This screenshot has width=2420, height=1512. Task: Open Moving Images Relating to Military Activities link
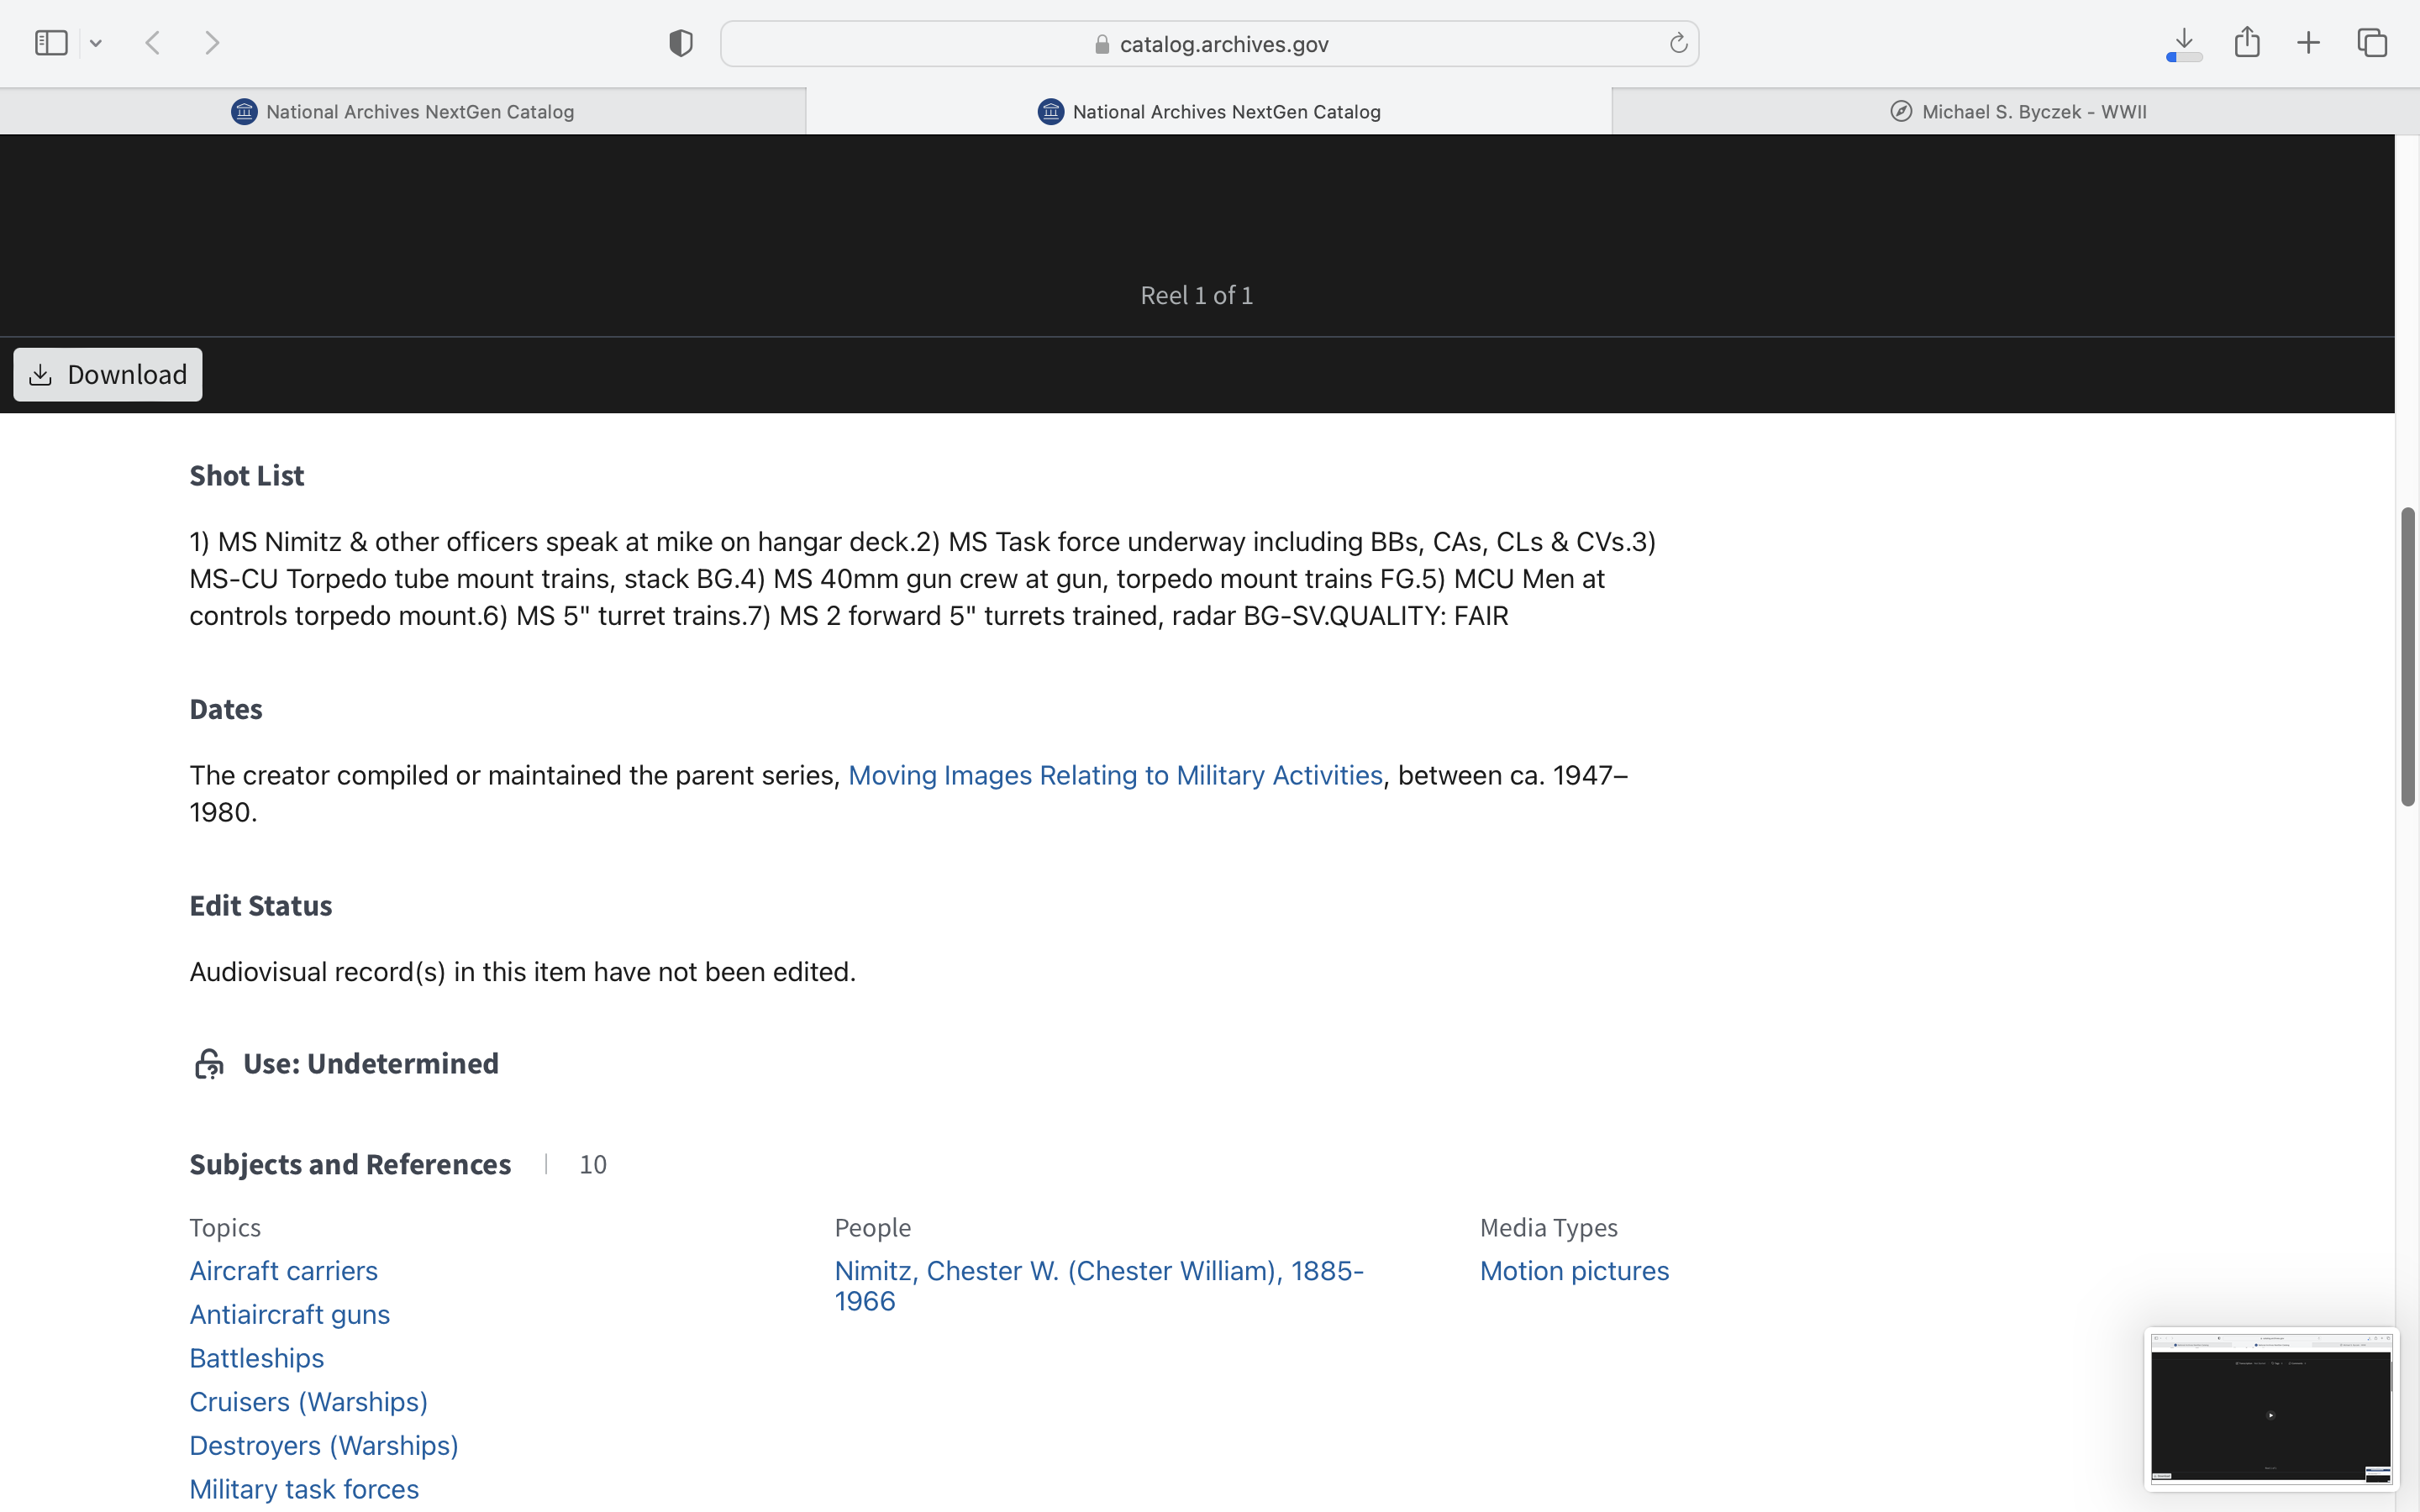[1115, 775]
